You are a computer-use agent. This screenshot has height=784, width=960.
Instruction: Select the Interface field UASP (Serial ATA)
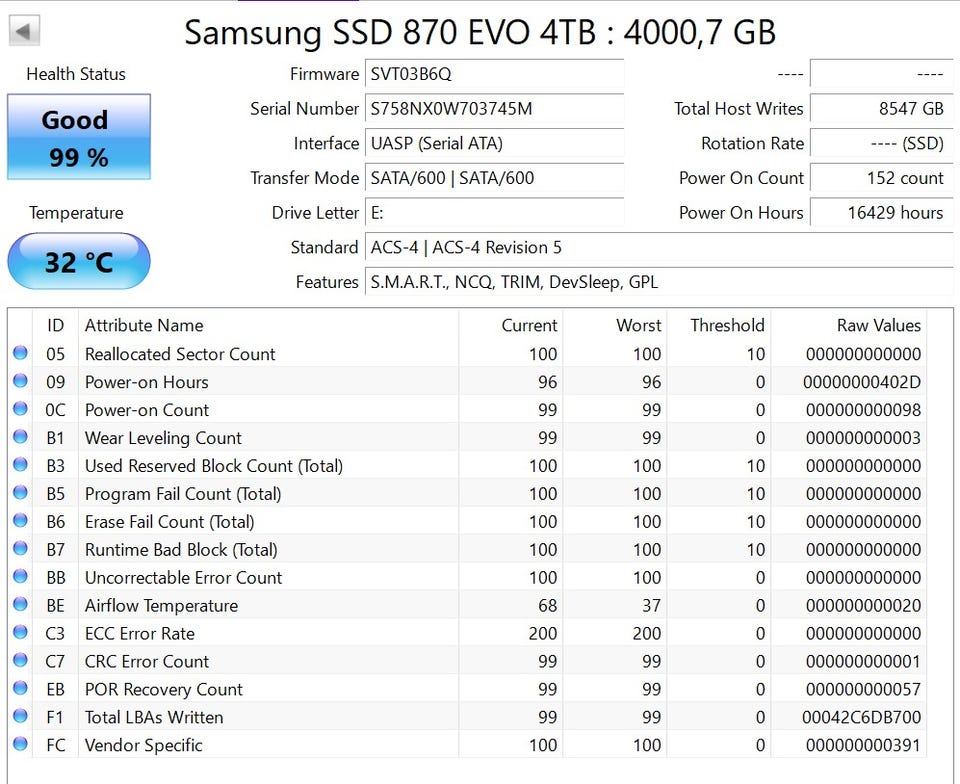pos(494,143)
